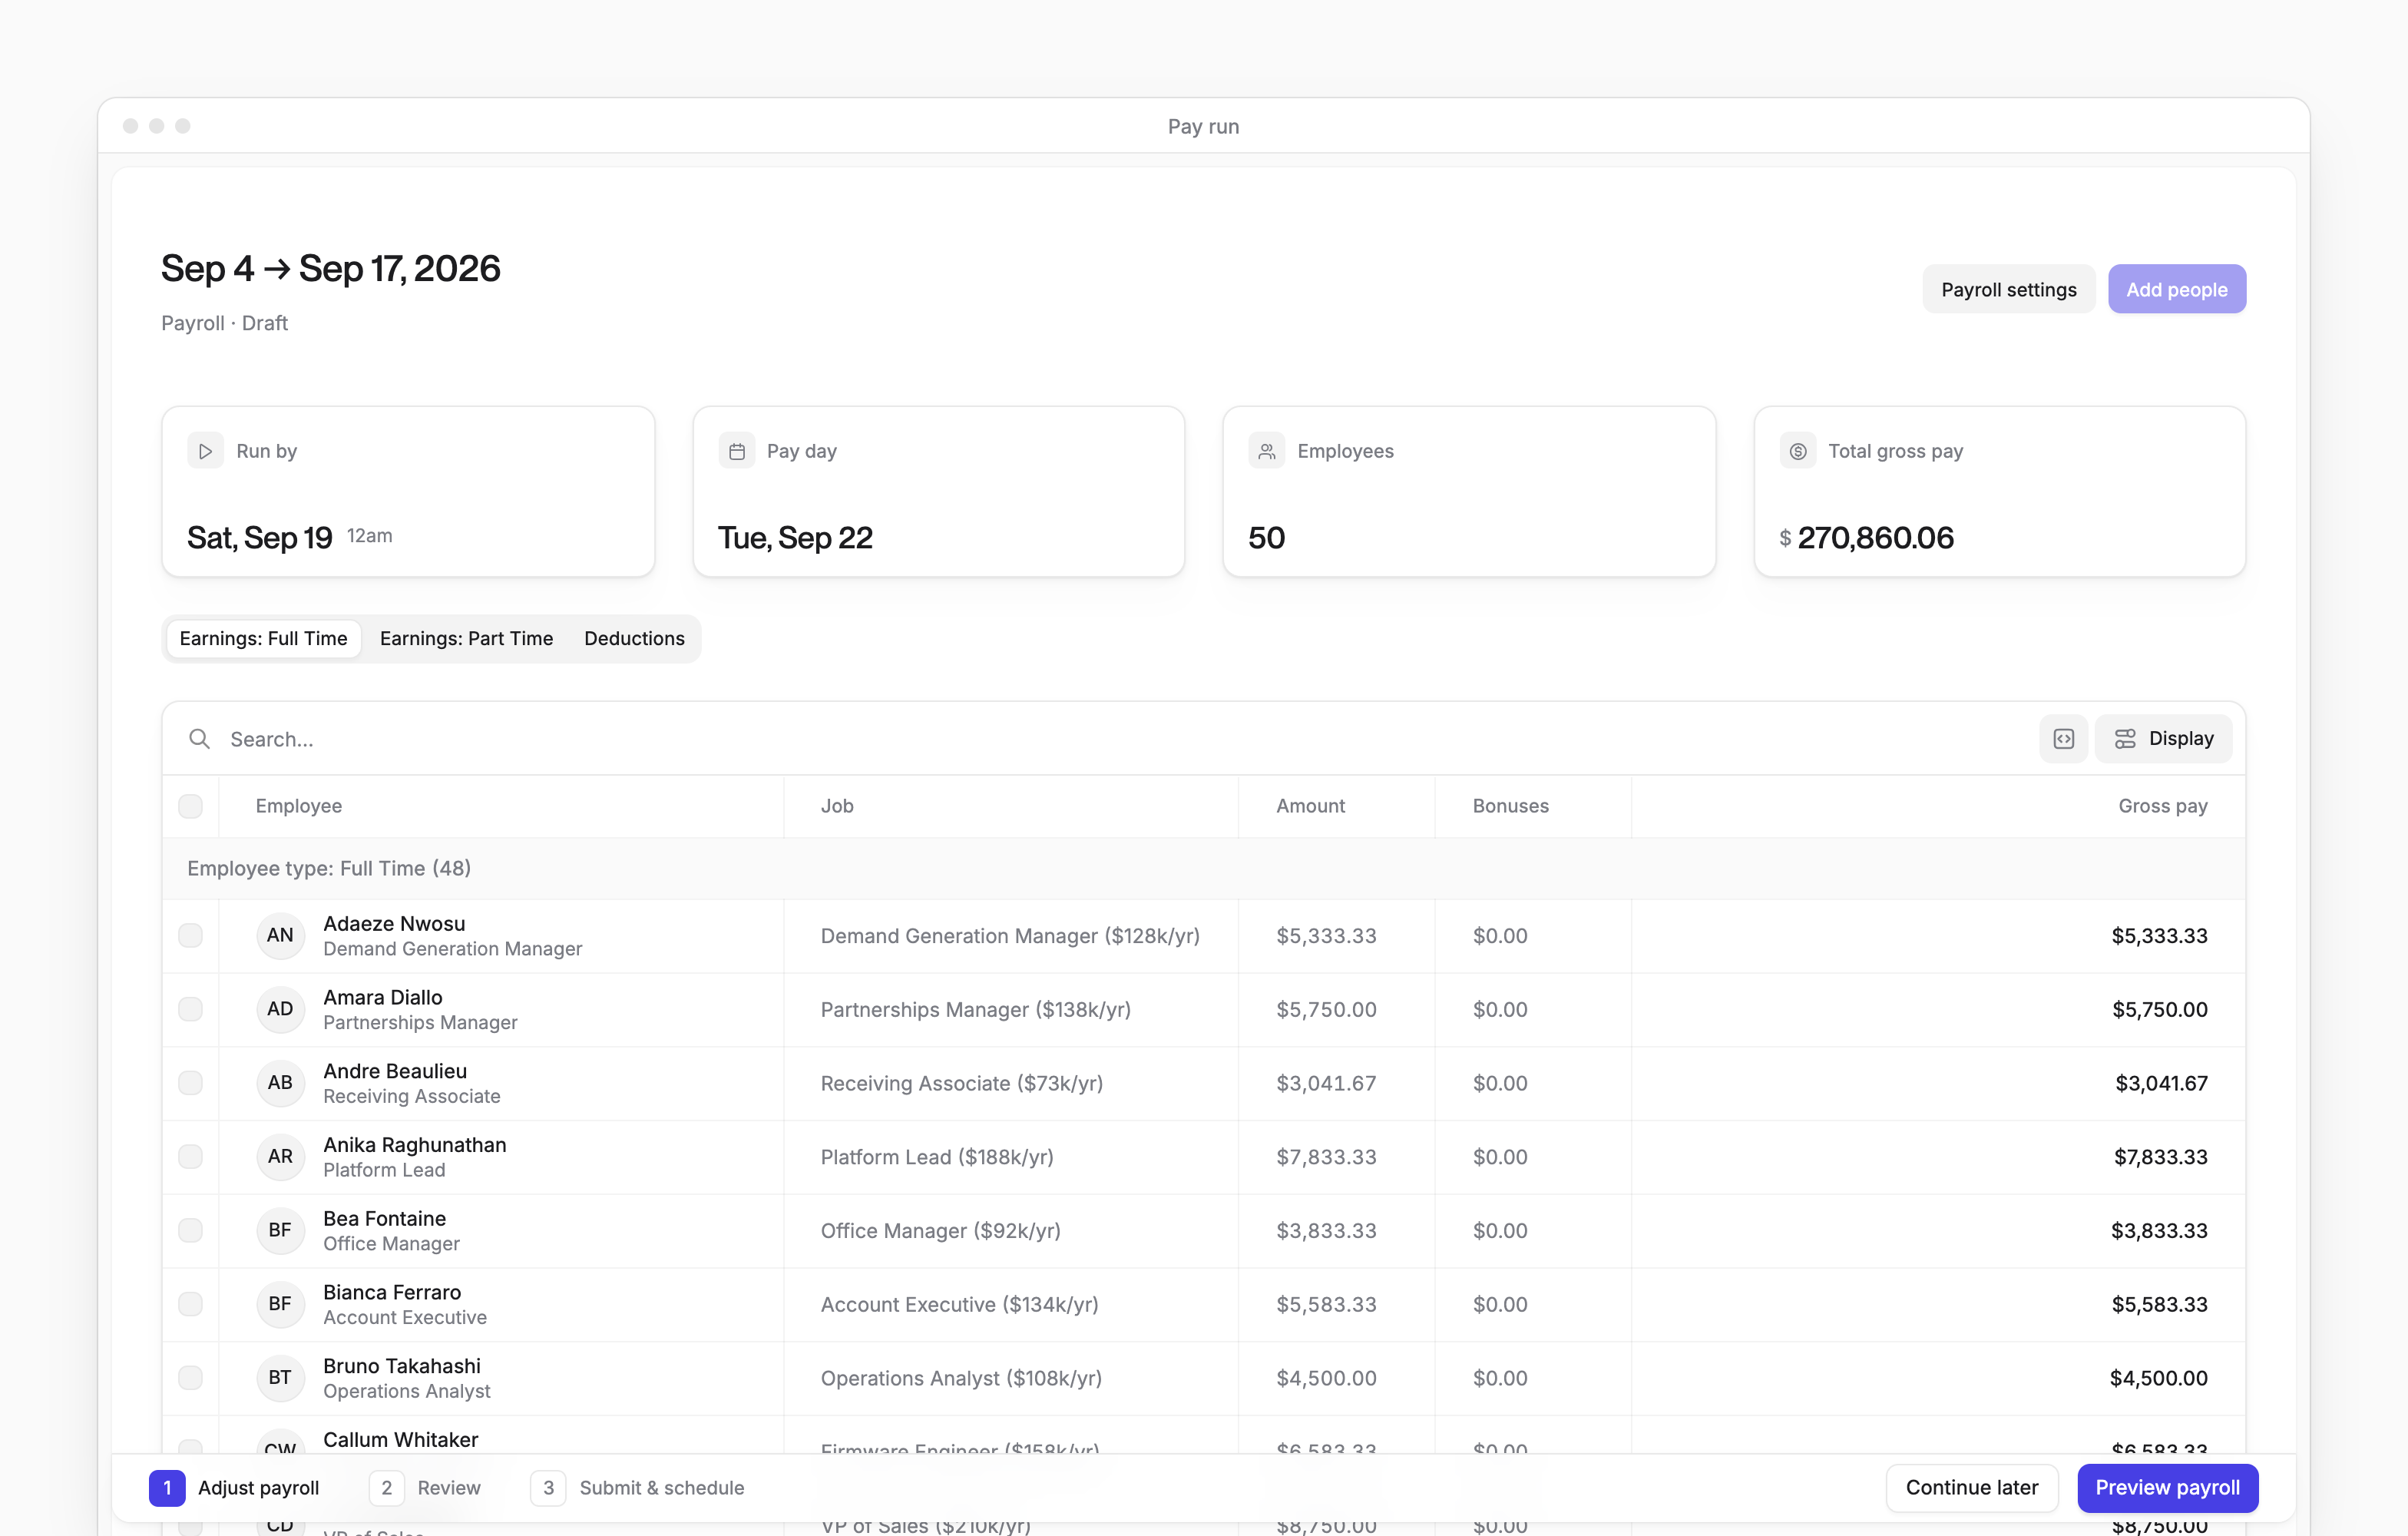This screenshot has width=2408, height=1536.
Task: Check the box for Adaeze Nwosu
Action: click(190, 936)
